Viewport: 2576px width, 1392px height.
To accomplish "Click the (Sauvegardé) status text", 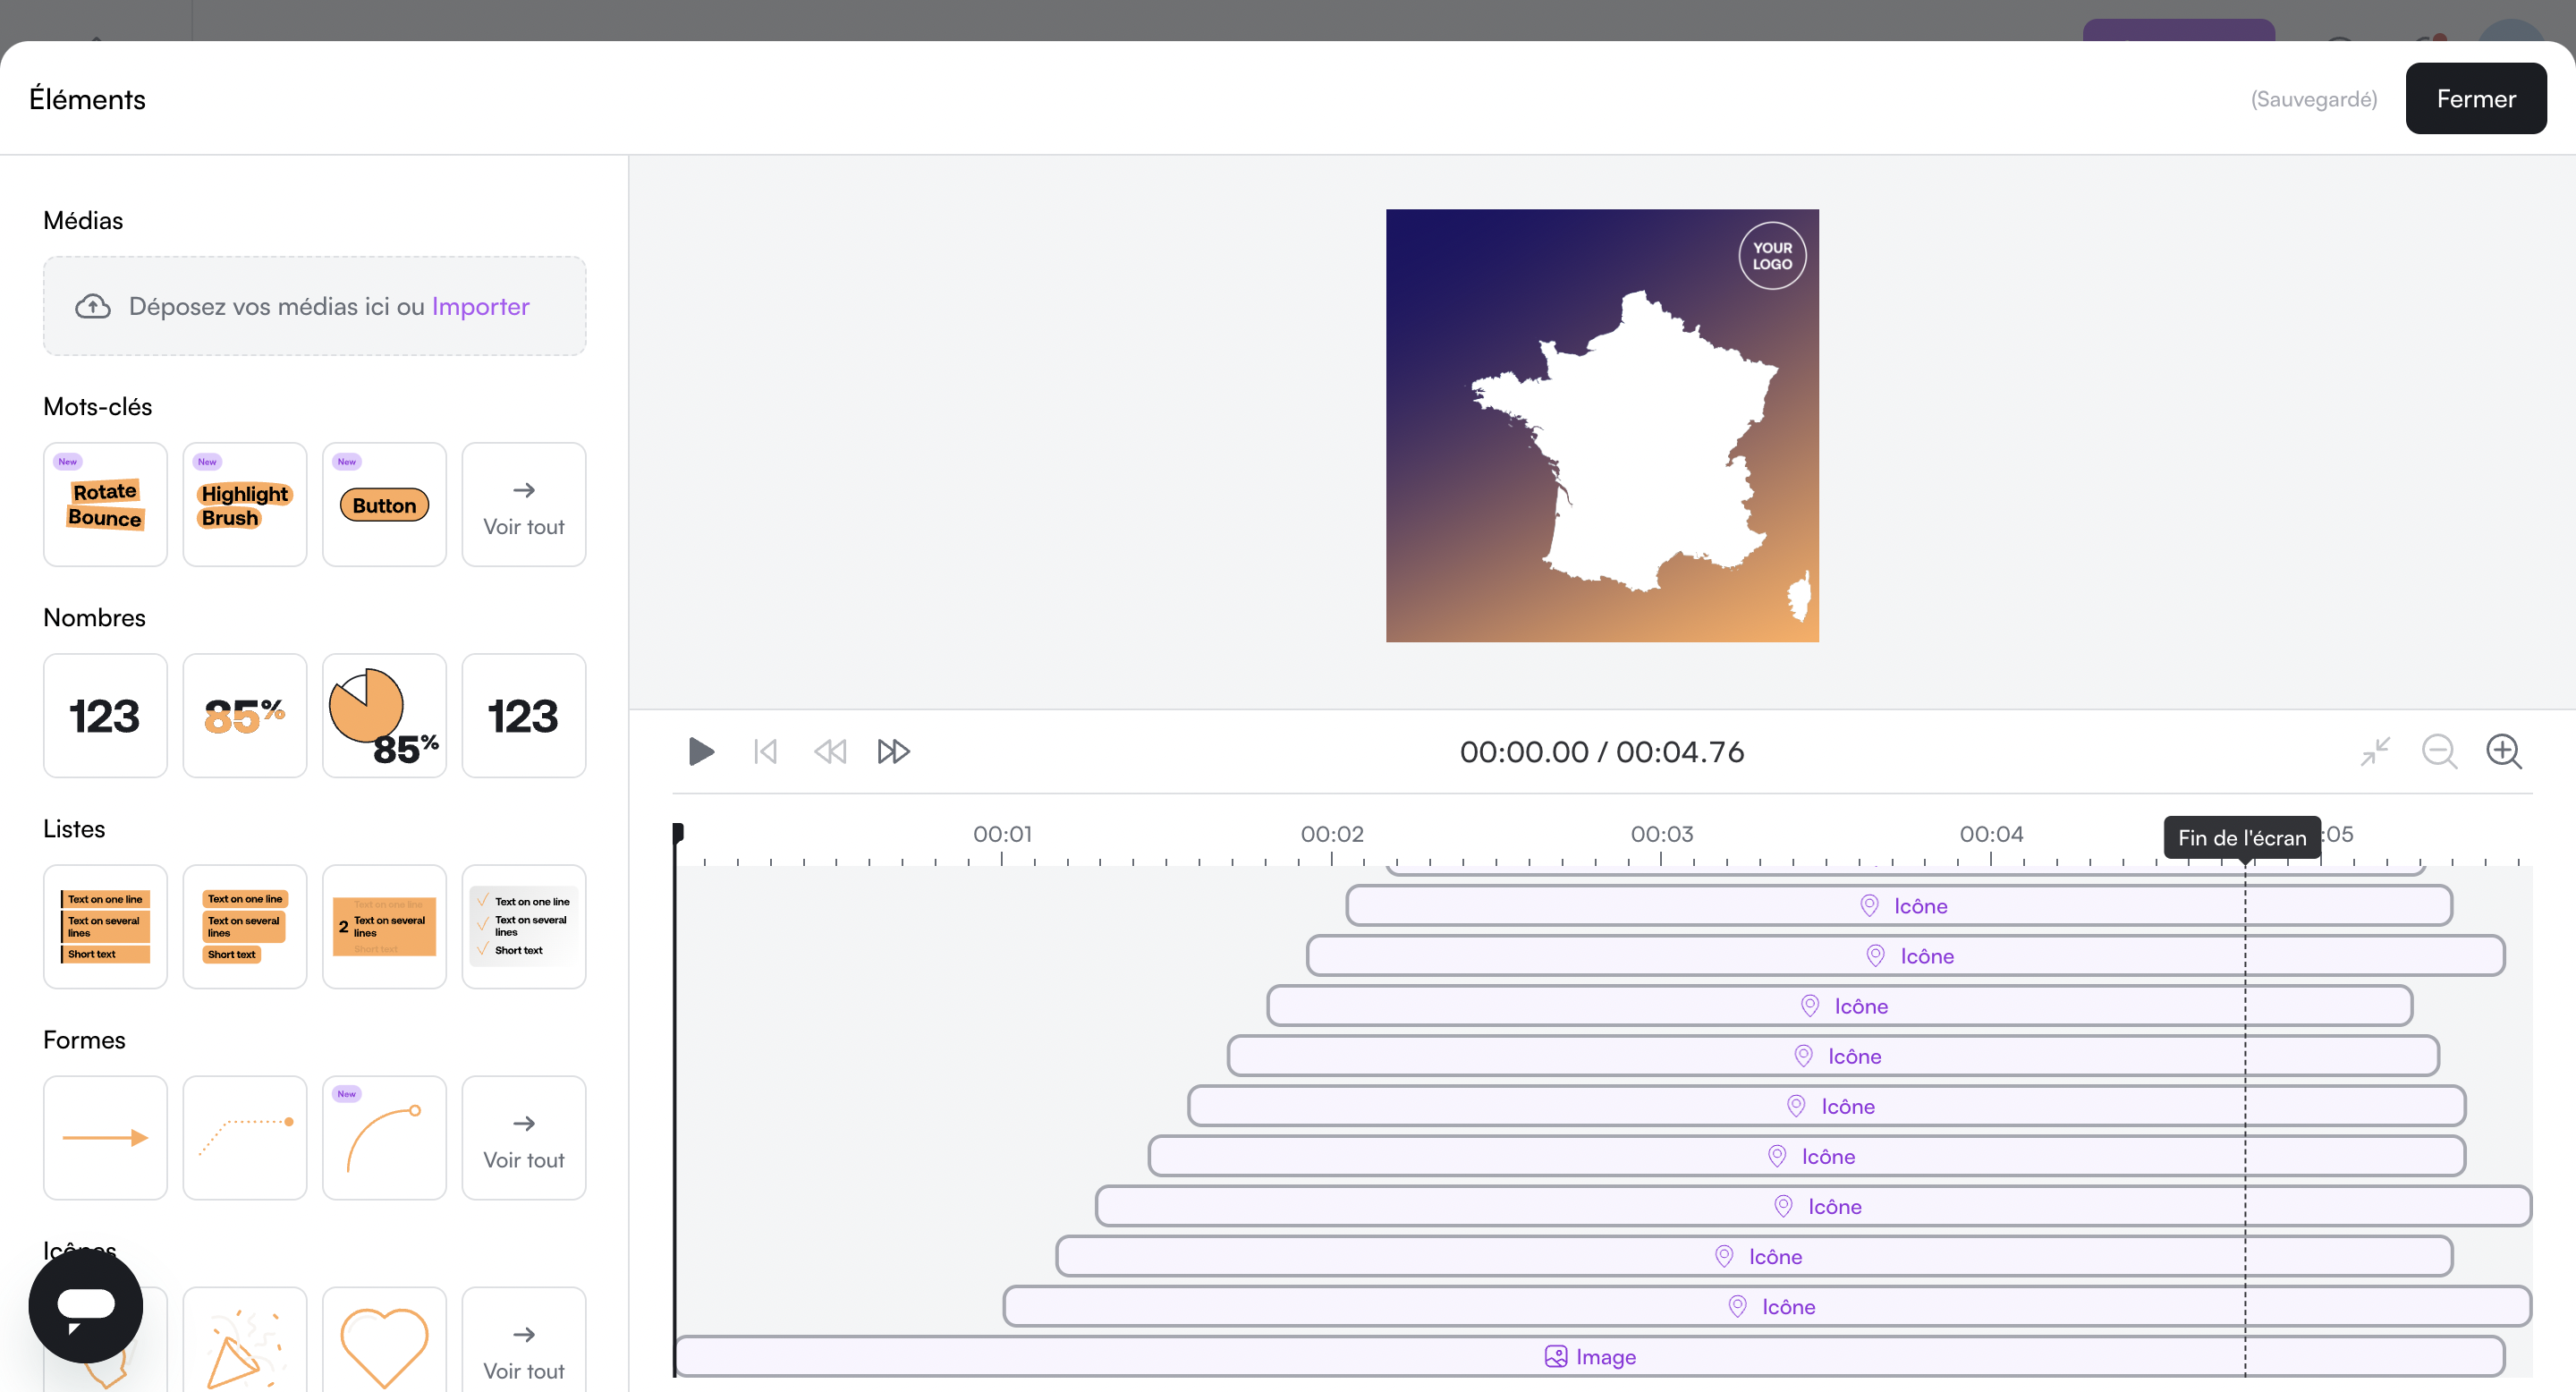I will (2313, 99).
